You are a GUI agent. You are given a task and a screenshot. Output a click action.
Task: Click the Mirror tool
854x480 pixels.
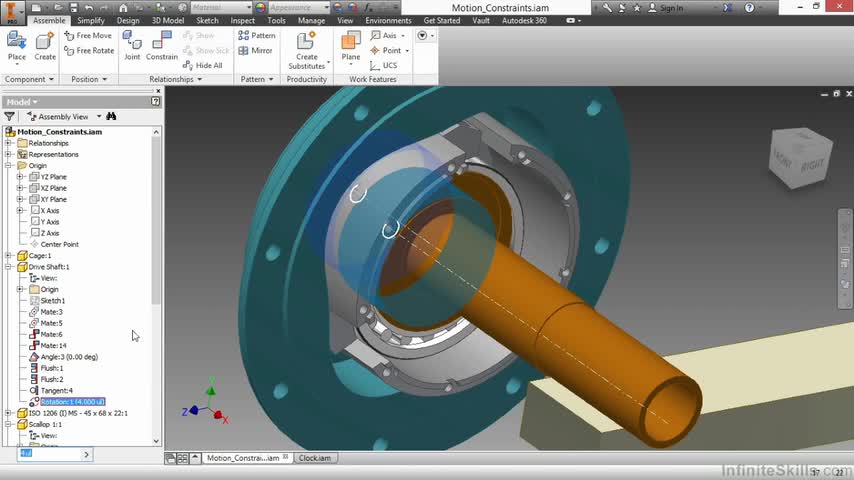click(255, 50)
